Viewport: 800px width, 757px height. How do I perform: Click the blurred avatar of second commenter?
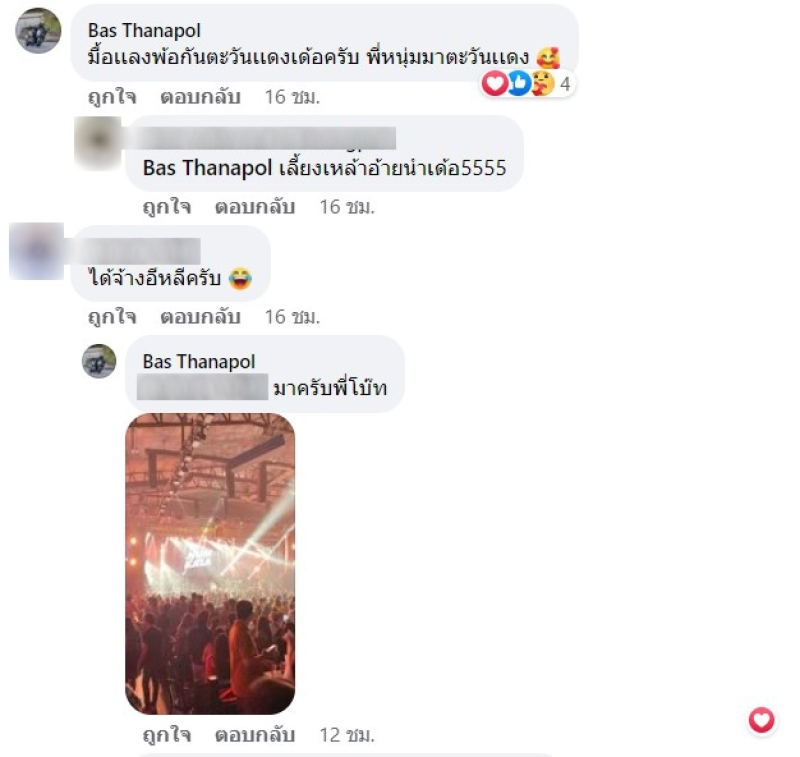click(x=36, y=251)
